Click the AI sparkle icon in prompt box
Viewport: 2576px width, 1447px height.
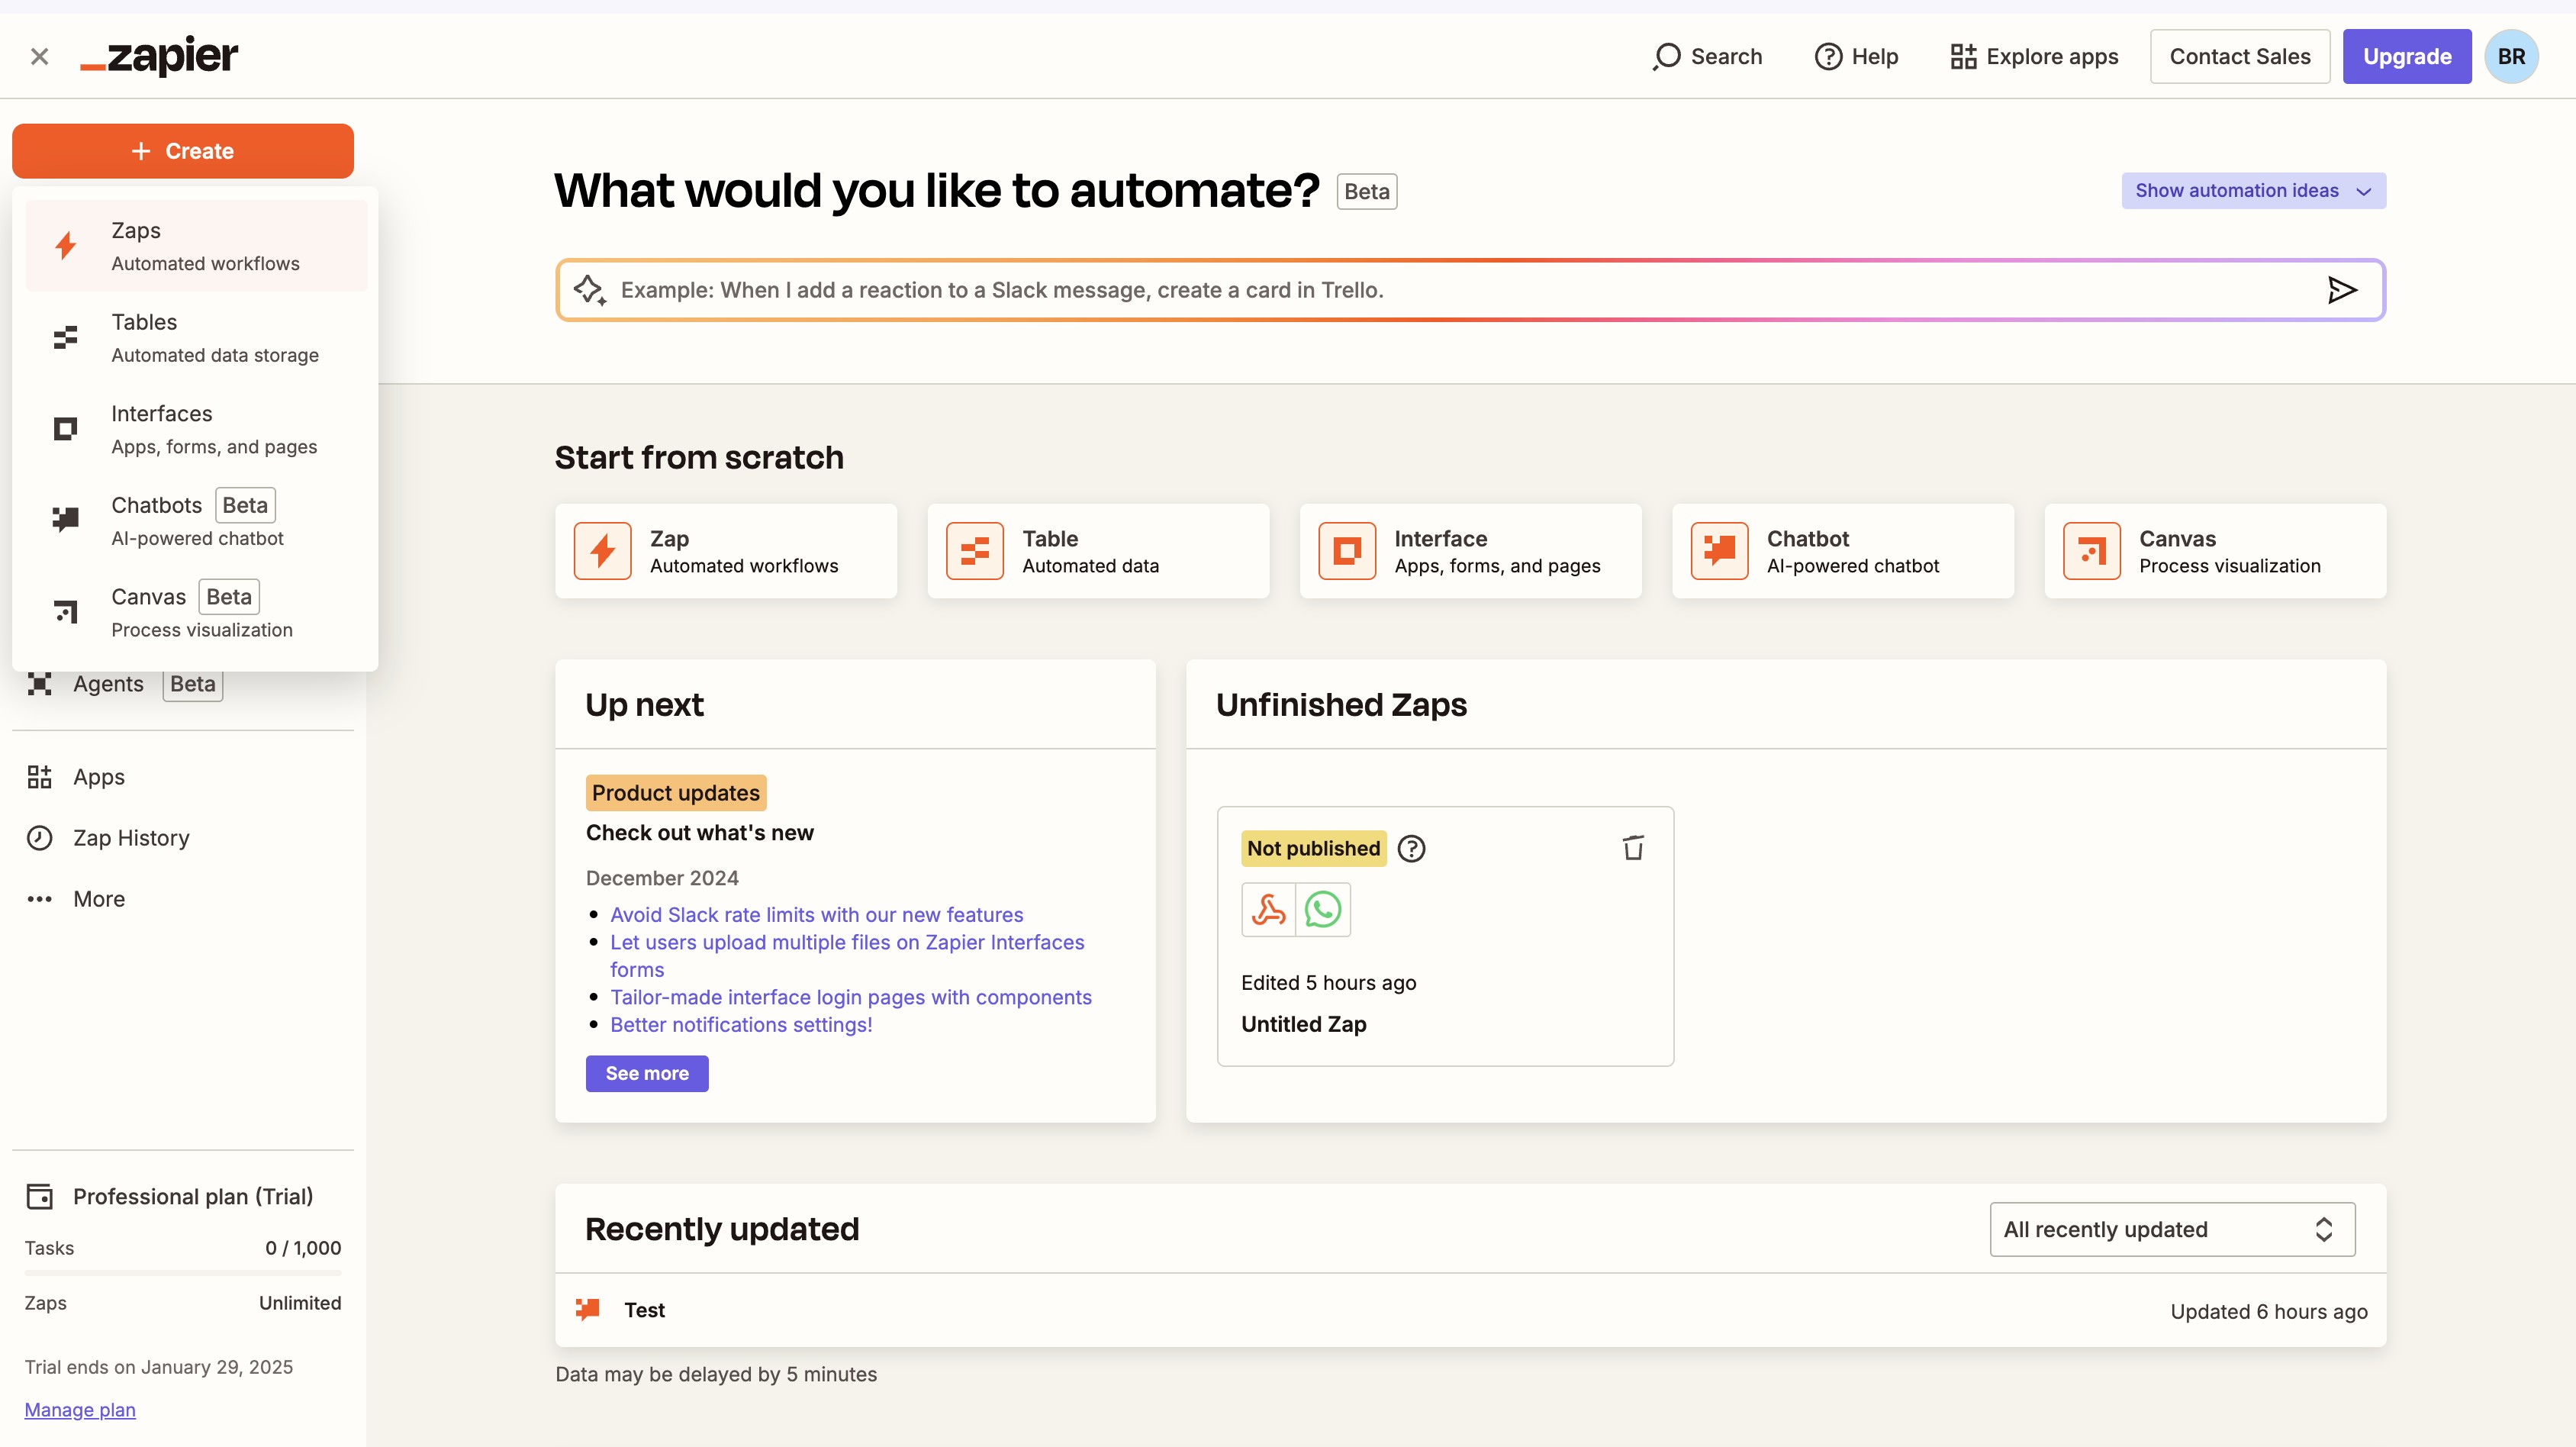coord(589,290)
